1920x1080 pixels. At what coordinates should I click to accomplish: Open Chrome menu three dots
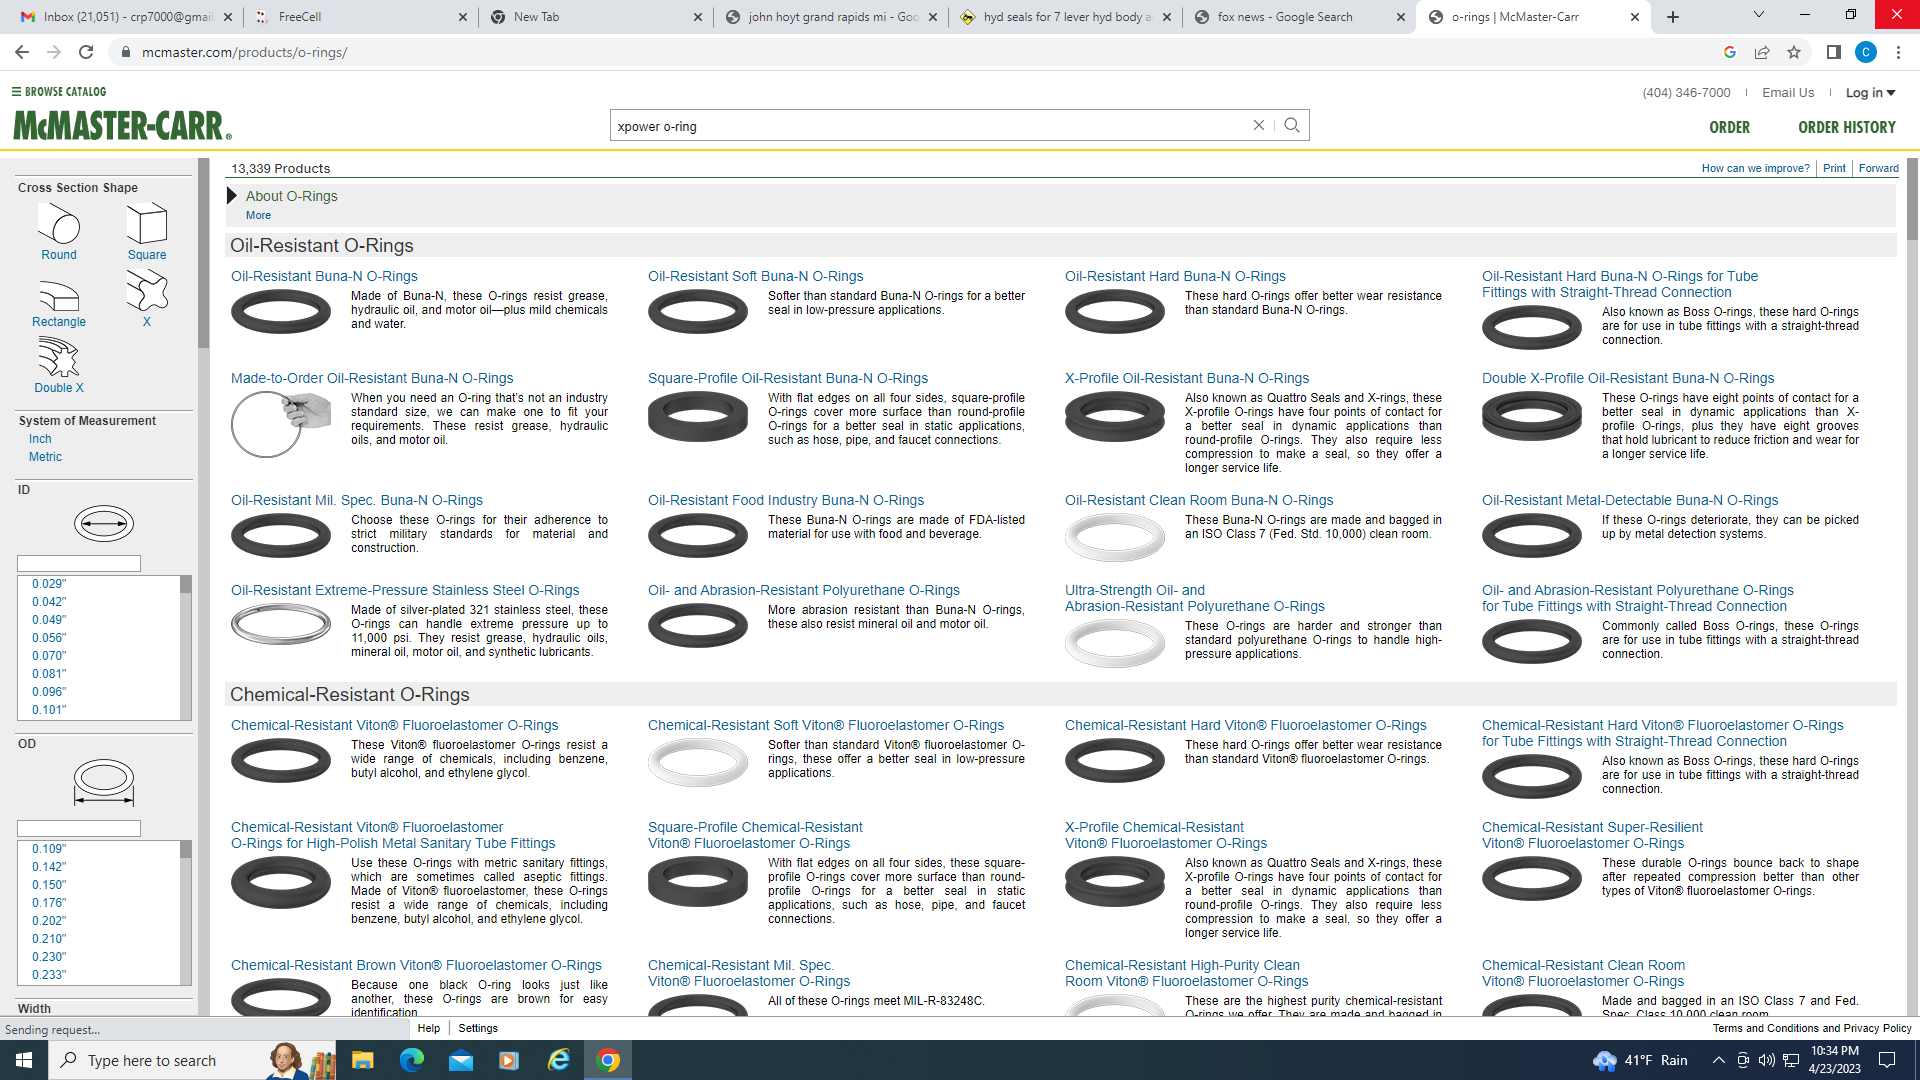tap(1898, 52)
